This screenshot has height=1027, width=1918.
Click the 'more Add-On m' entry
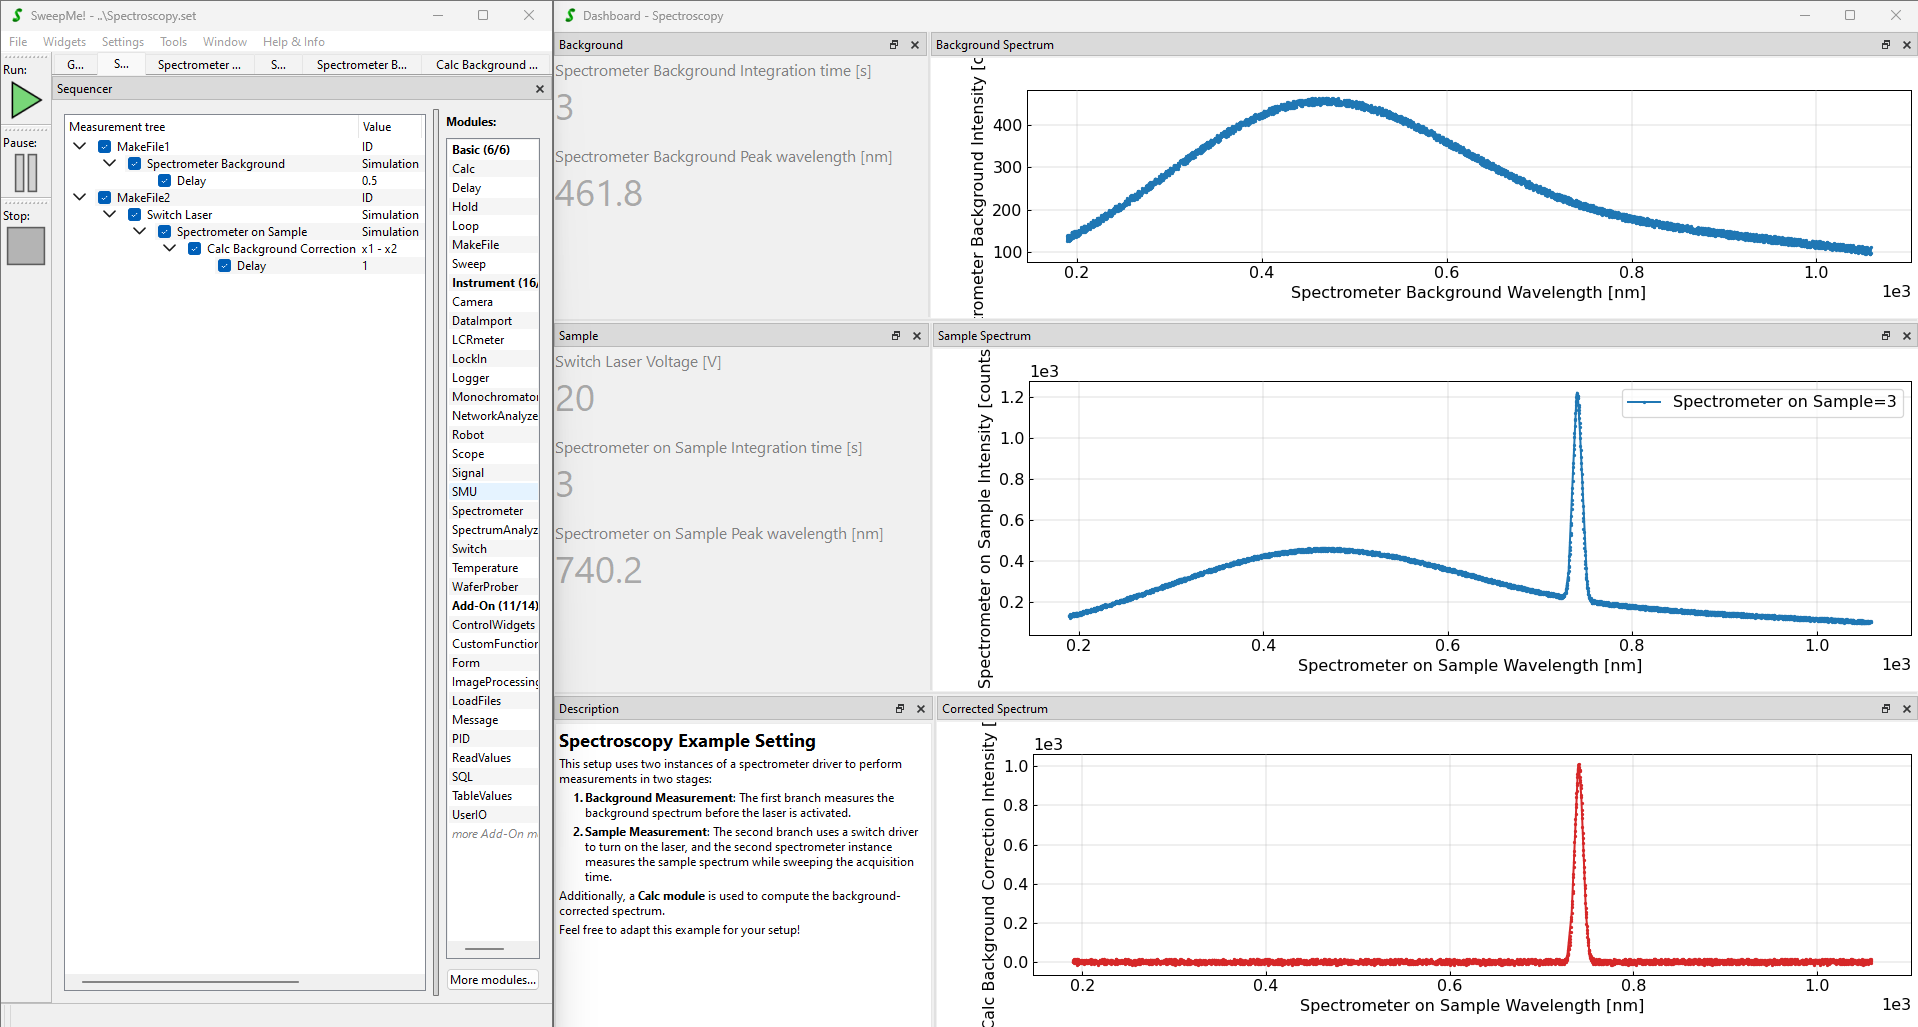[494, 834]
